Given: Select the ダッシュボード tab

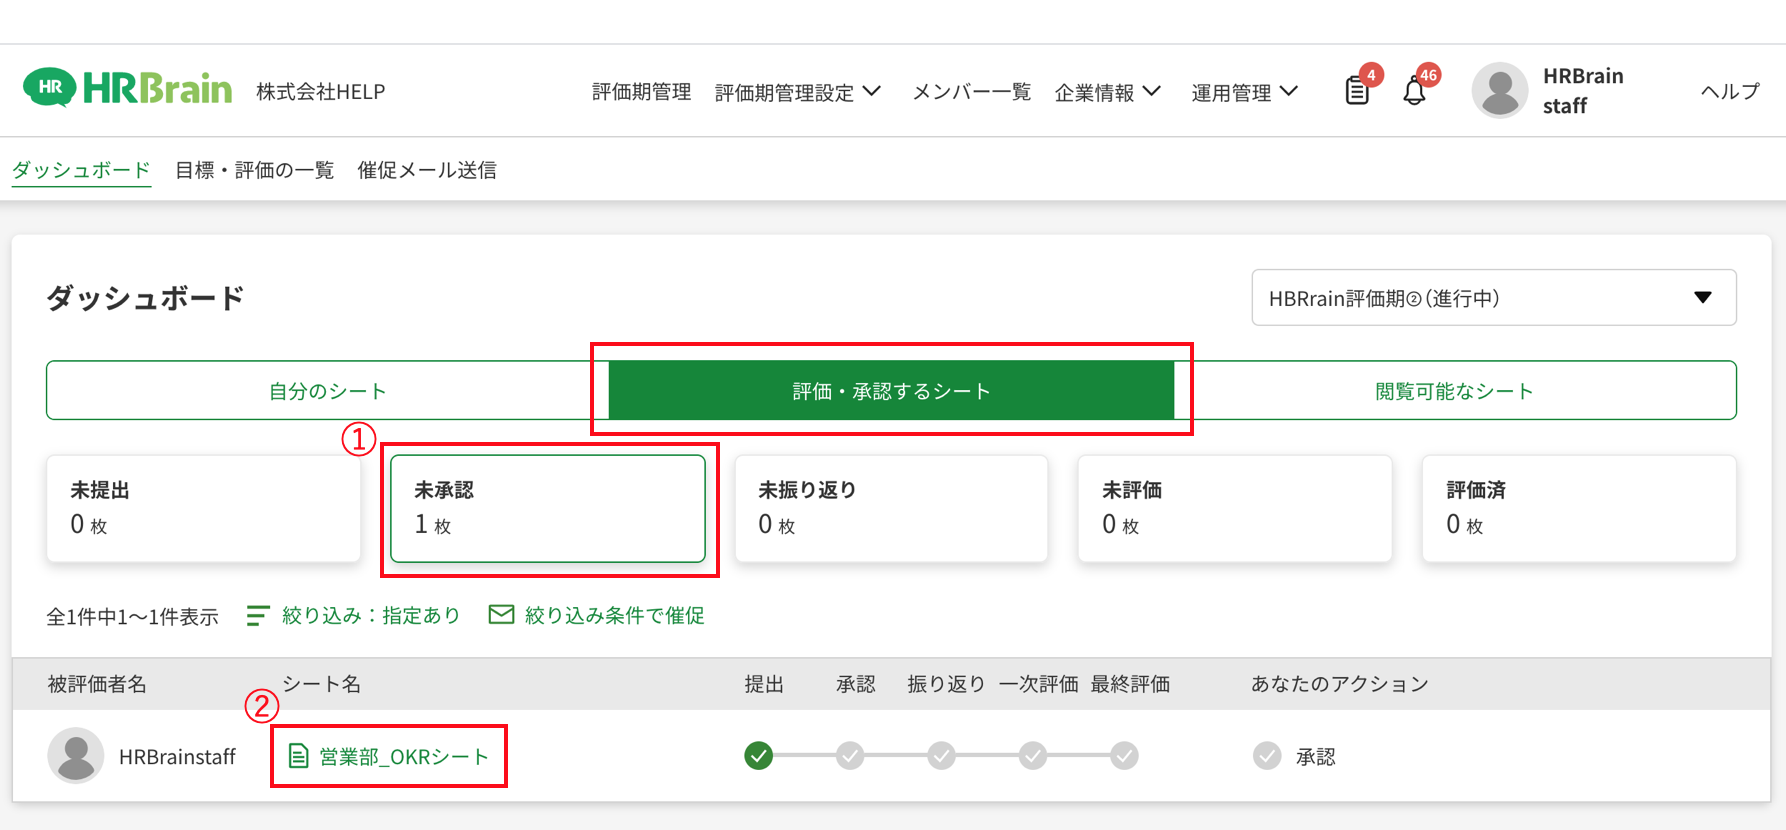Looking at the screenshot, I should [81, 170].
